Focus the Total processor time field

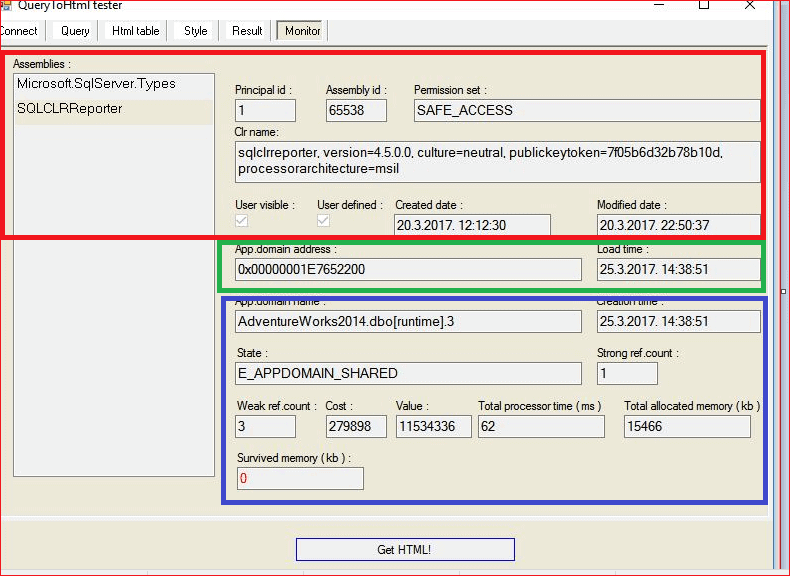point(541,426)
